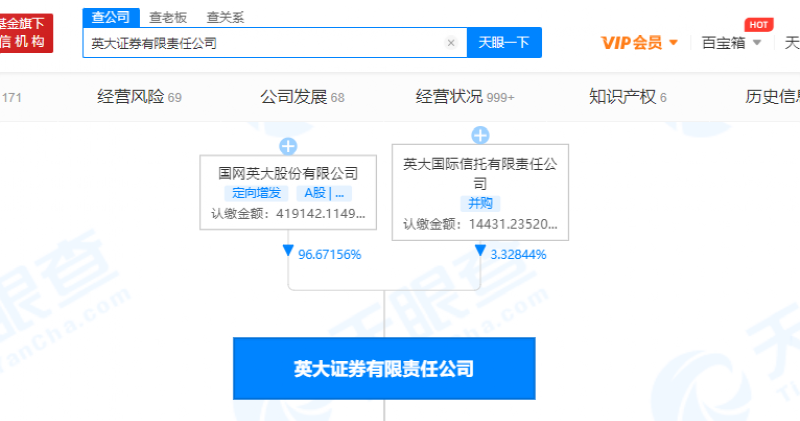Go to the 公司发展 section
Viewport: 800px width, 421px height.
(x=302, y=97)
